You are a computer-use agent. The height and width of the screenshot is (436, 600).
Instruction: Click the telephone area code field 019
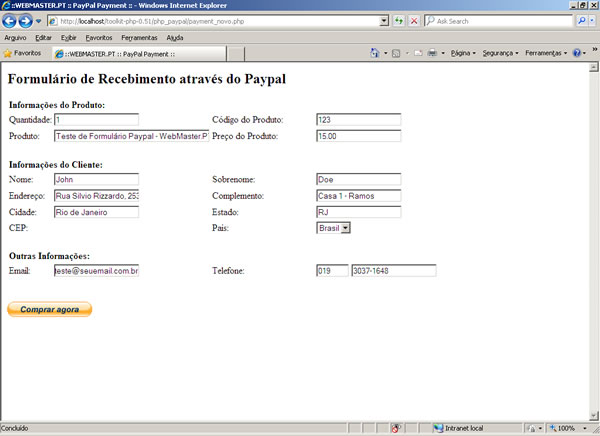pyautogui.click(x=332, y=271)
